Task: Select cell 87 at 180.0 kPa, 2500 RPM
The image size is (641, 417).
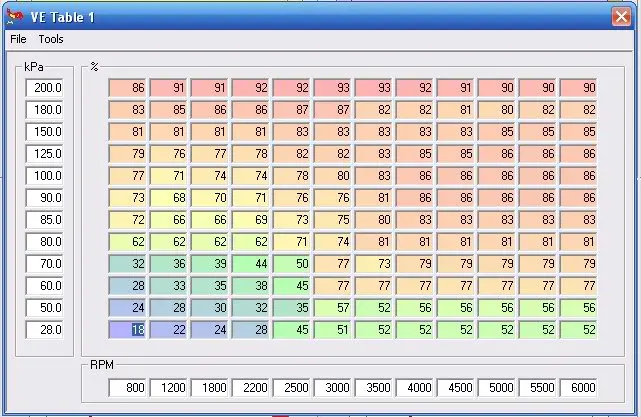Action: 291,110
